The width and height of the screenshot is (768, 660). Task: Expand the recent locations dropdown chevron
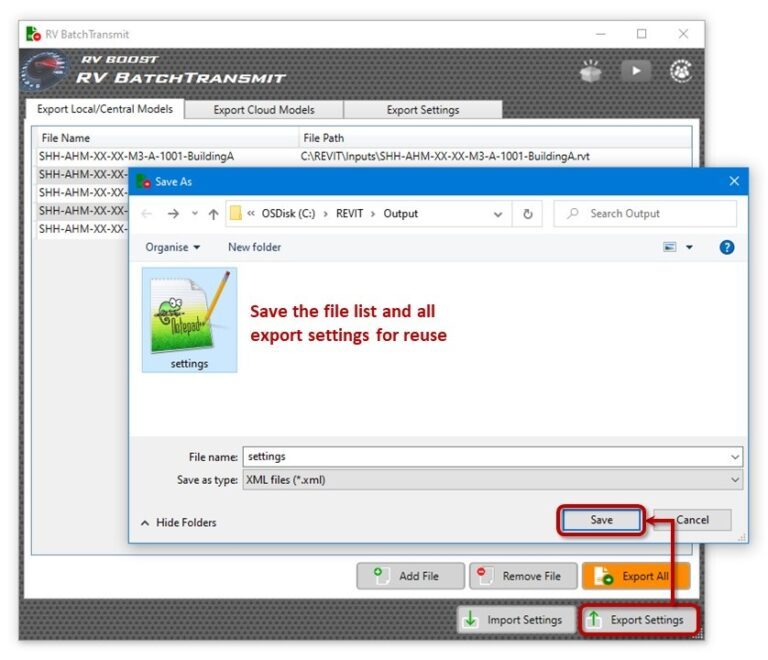(194, 214)
